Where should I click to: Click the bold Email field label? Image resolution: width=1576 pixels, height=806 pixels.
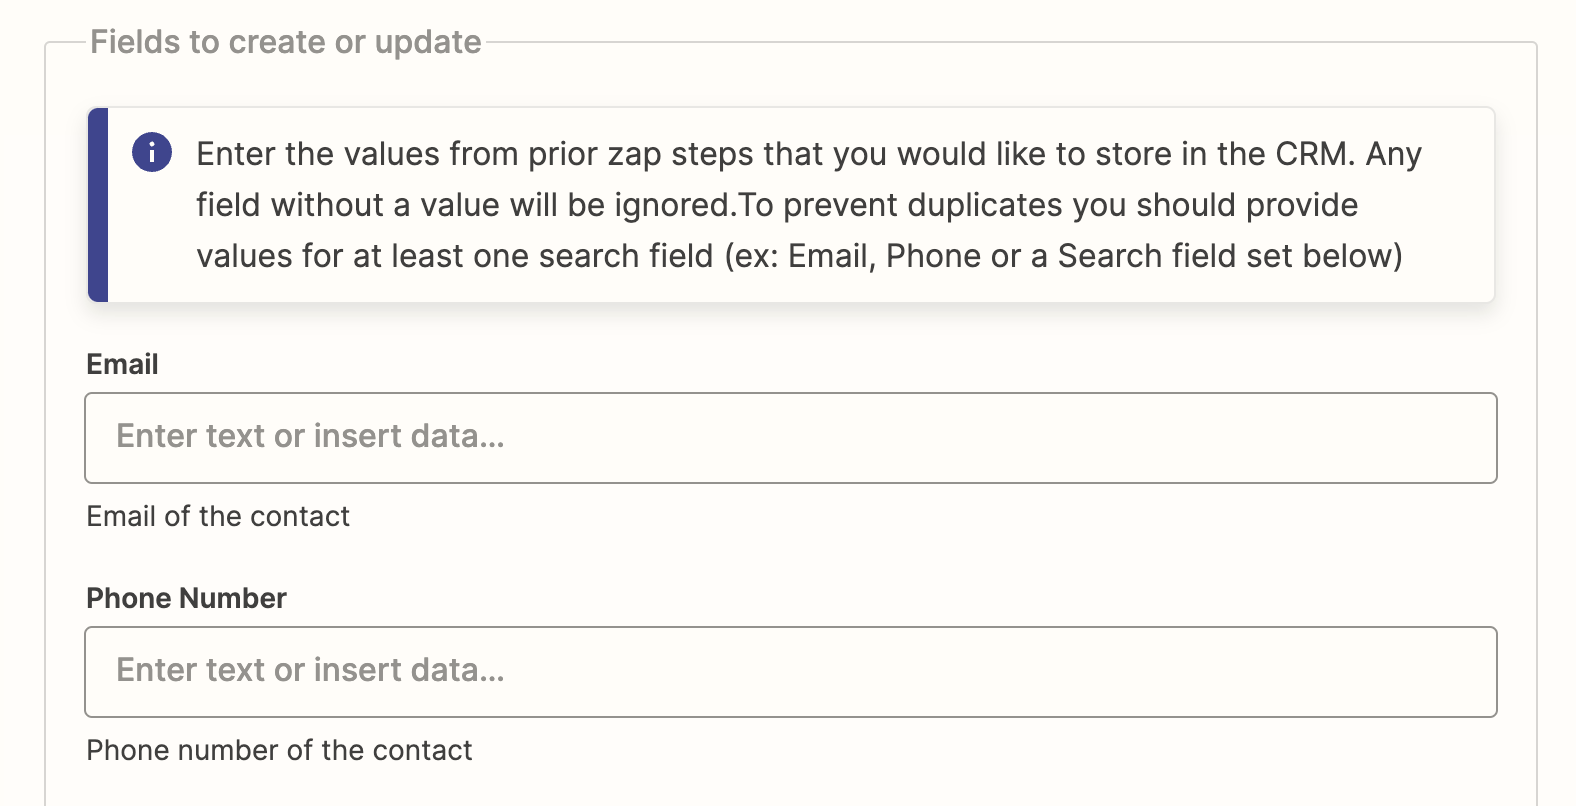click(x=122, y=364)
